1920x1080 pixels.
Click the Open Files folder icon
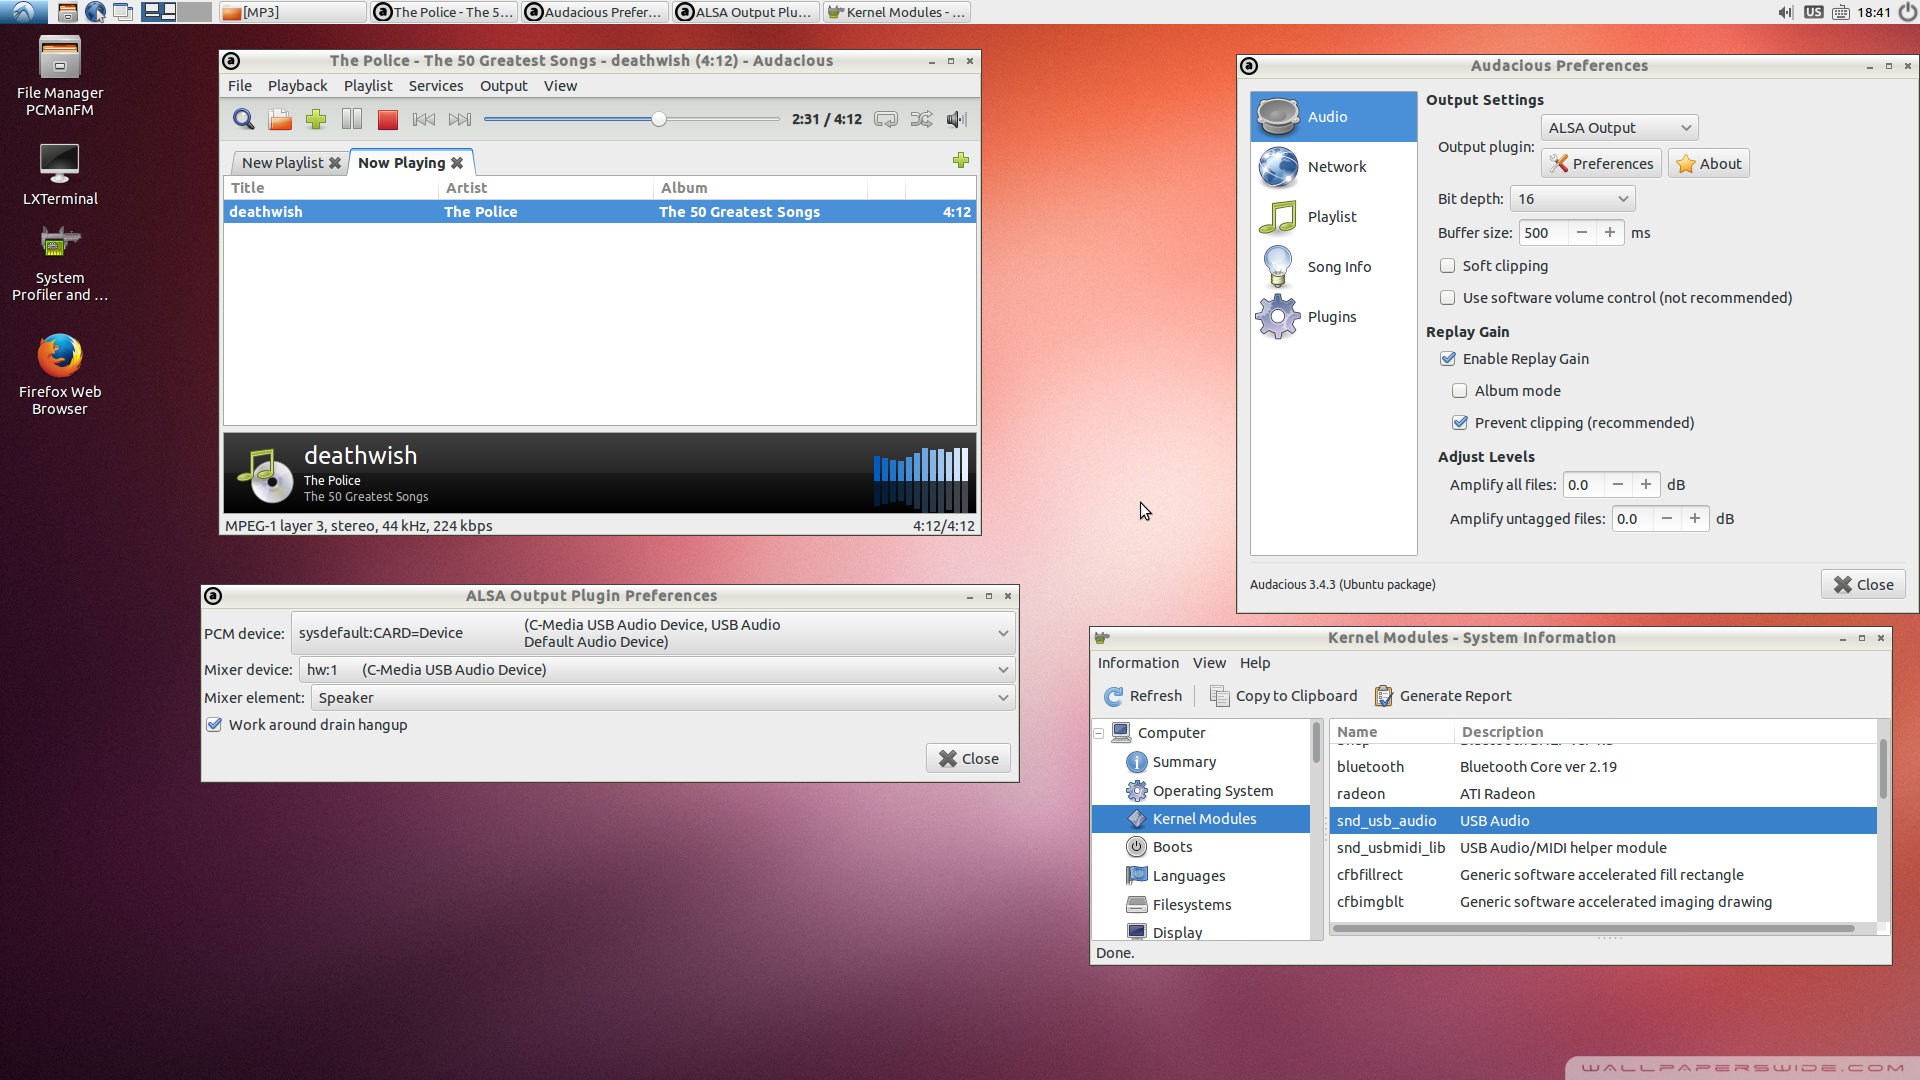coord(280,120)
